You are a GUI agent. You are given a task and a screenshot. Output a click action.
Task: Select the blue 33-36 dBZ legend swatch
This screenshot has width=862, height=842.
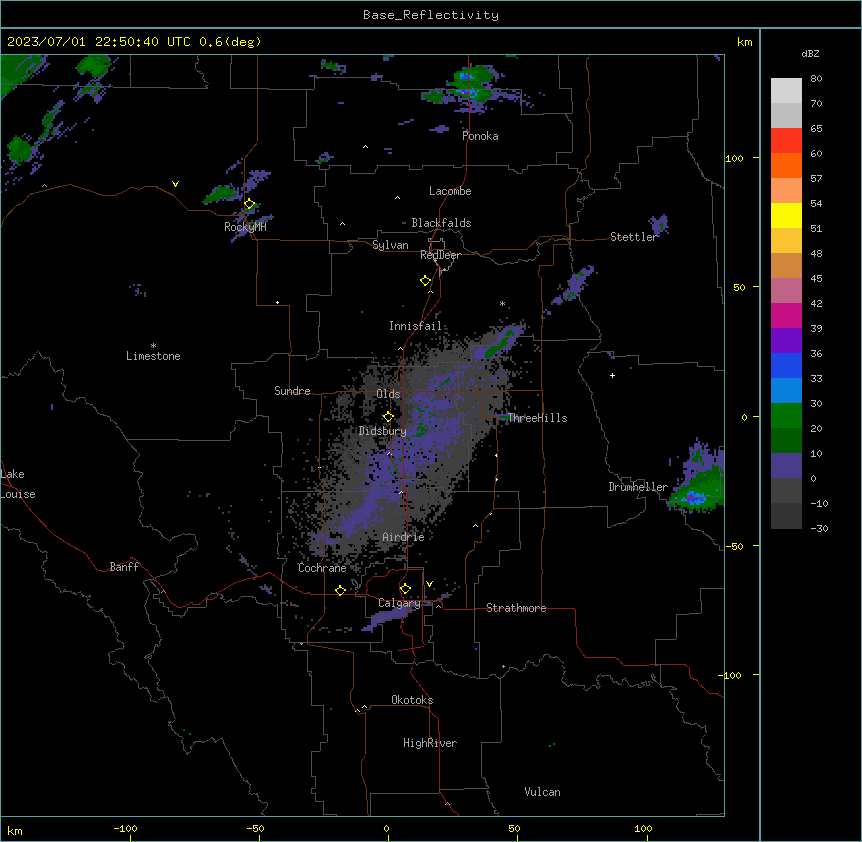click(x=786, y=365)
